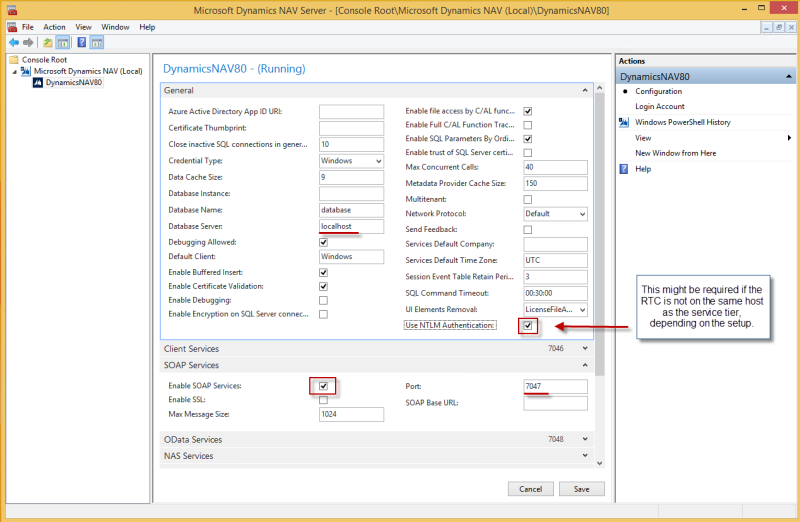Open the Window menu
This screenshot has width=800, height=522.
[x=115, y=27]
